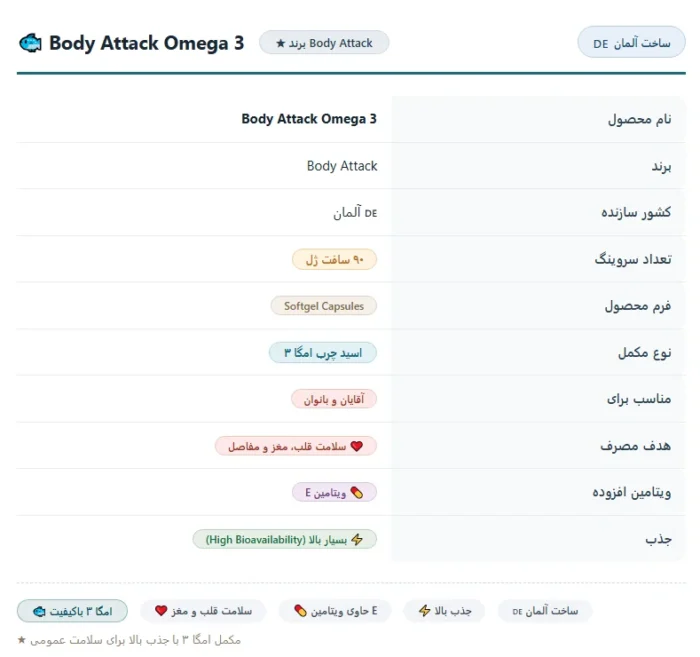Click the lightning icon in the High Bioavailability badge
This screenshot has height=657, width=700.
[357, 539]
